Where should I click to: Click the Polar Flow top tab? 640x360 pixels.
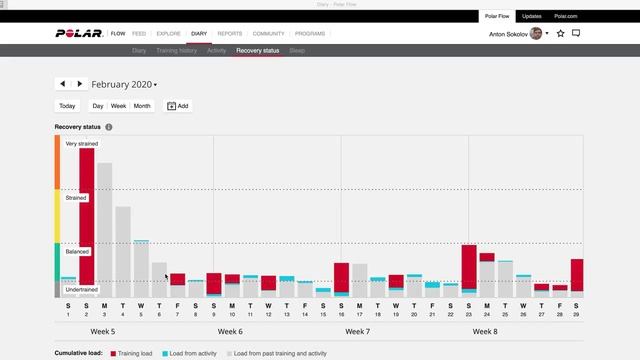[x=497, y=16]
